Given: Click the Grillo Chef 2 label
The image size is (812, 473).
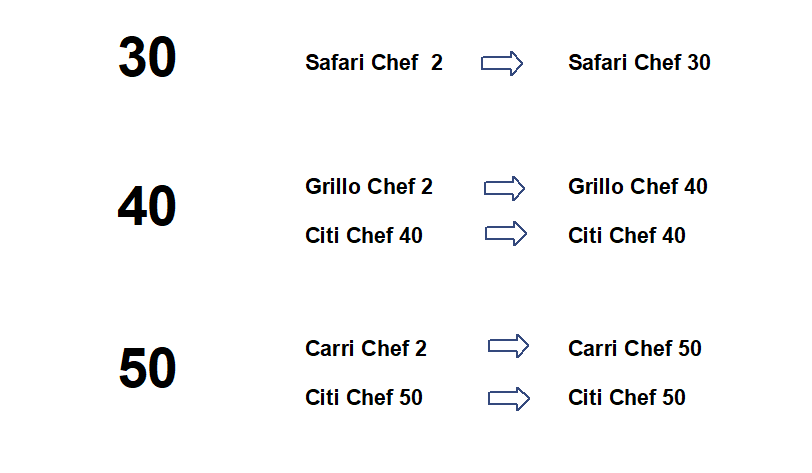Looking at the screenshot, I should tap(369, 187).
